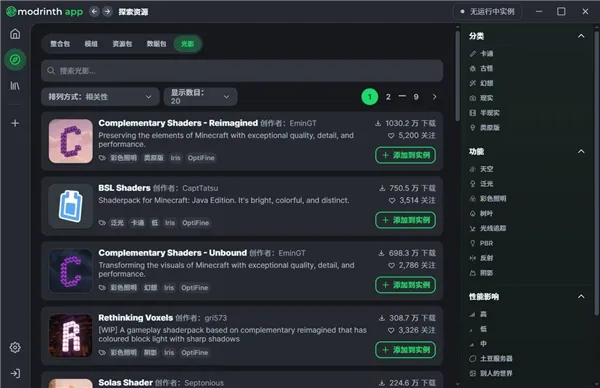Click the 搜索光影 search field
The image size is (600, 388).
click(242, 71)
